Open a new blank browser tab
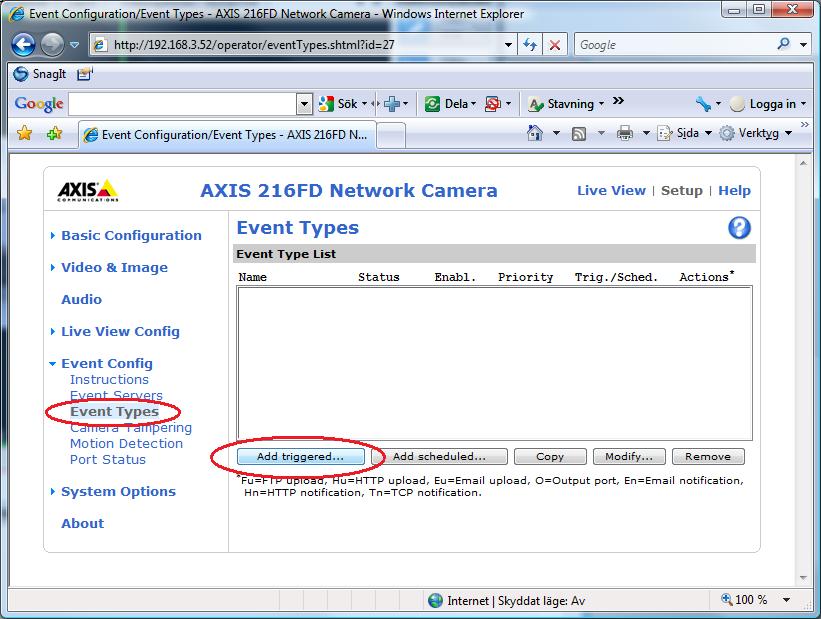Viewport: 821px width, 619px height. tap(391, 136)
